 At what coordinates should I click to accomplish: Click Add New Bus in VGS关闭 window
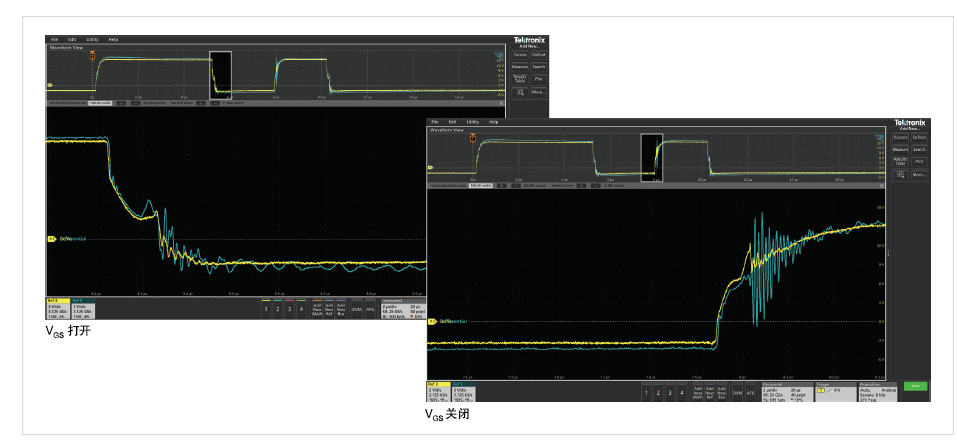pos(722,392)
